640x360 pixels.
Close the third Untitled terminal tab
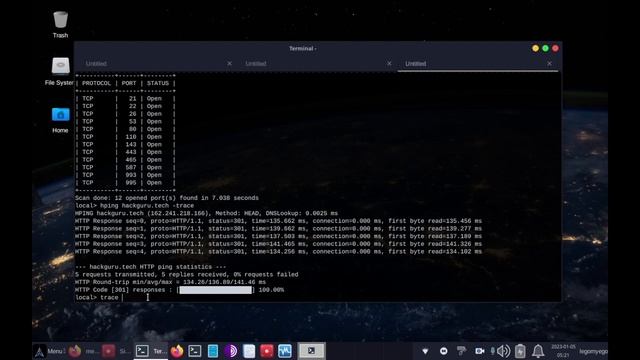(x=549, y=63)
